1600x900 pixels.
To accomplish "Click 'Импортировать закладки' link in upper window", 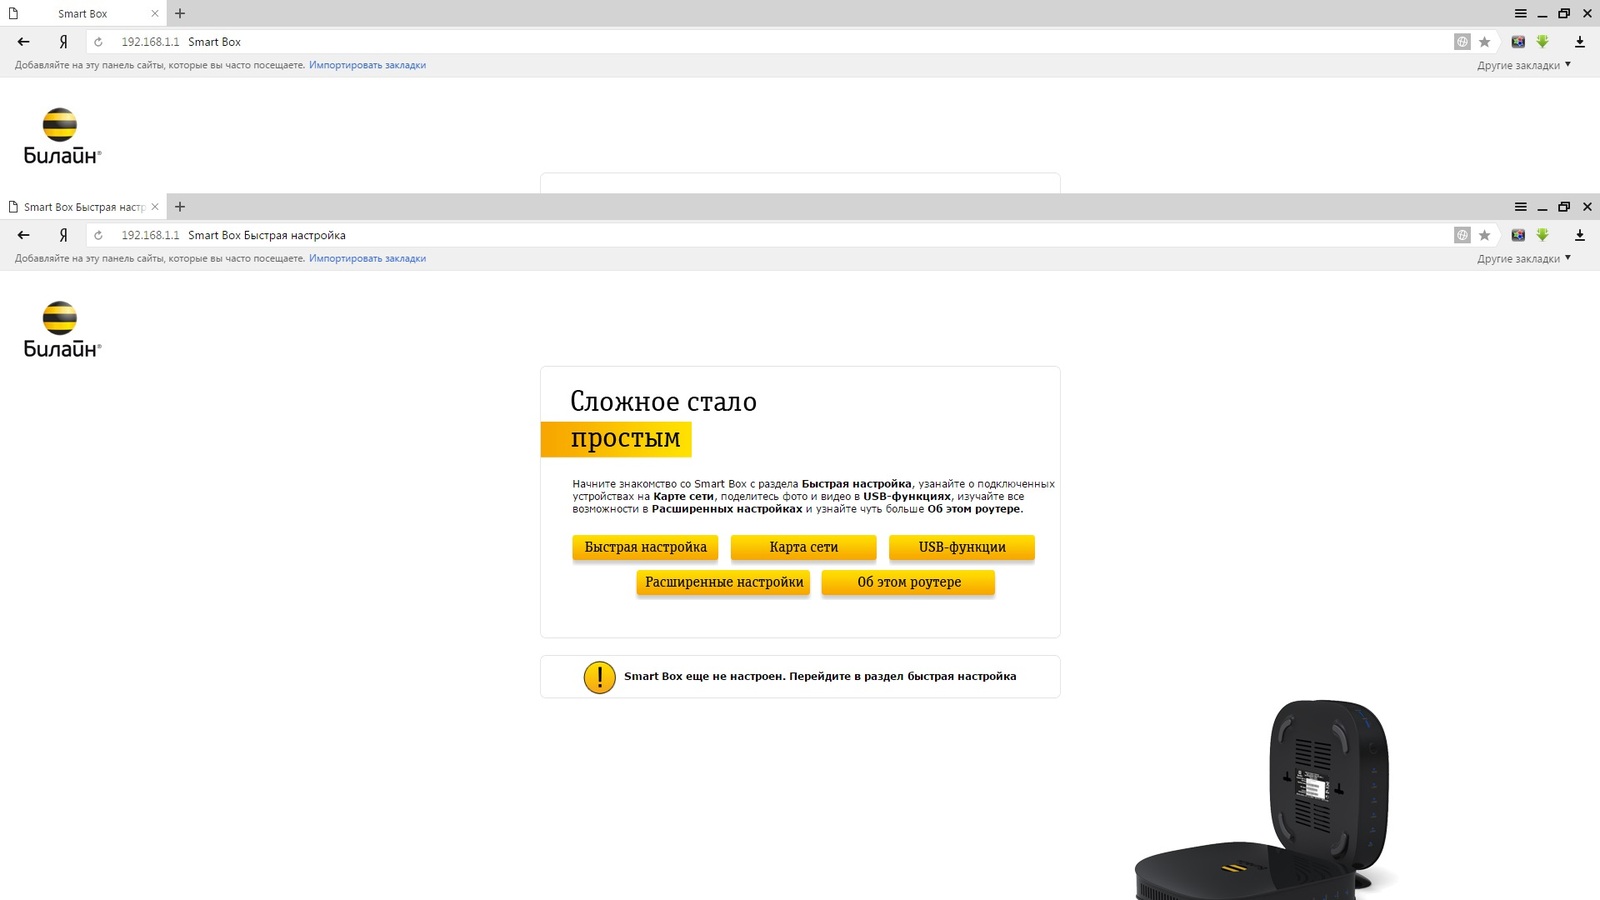I will tap(367, 65).
